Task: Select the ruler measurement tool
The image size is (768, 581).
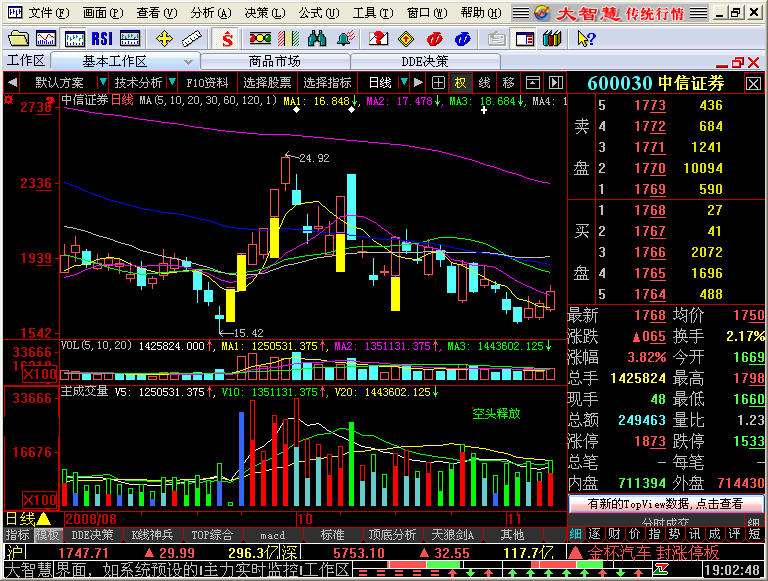Action: click(192, 39)
